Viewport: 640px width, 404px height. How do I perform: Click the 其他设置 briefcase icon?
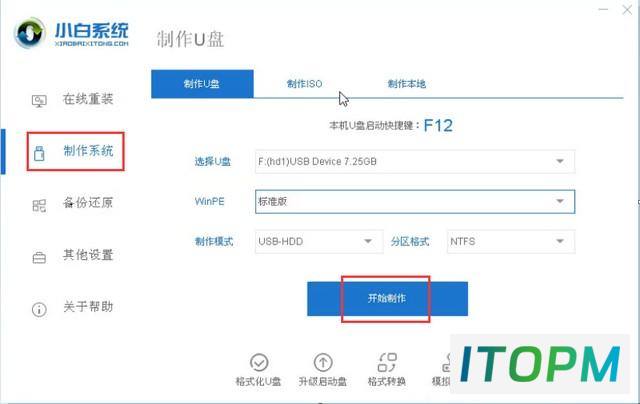tap(39, 257)
